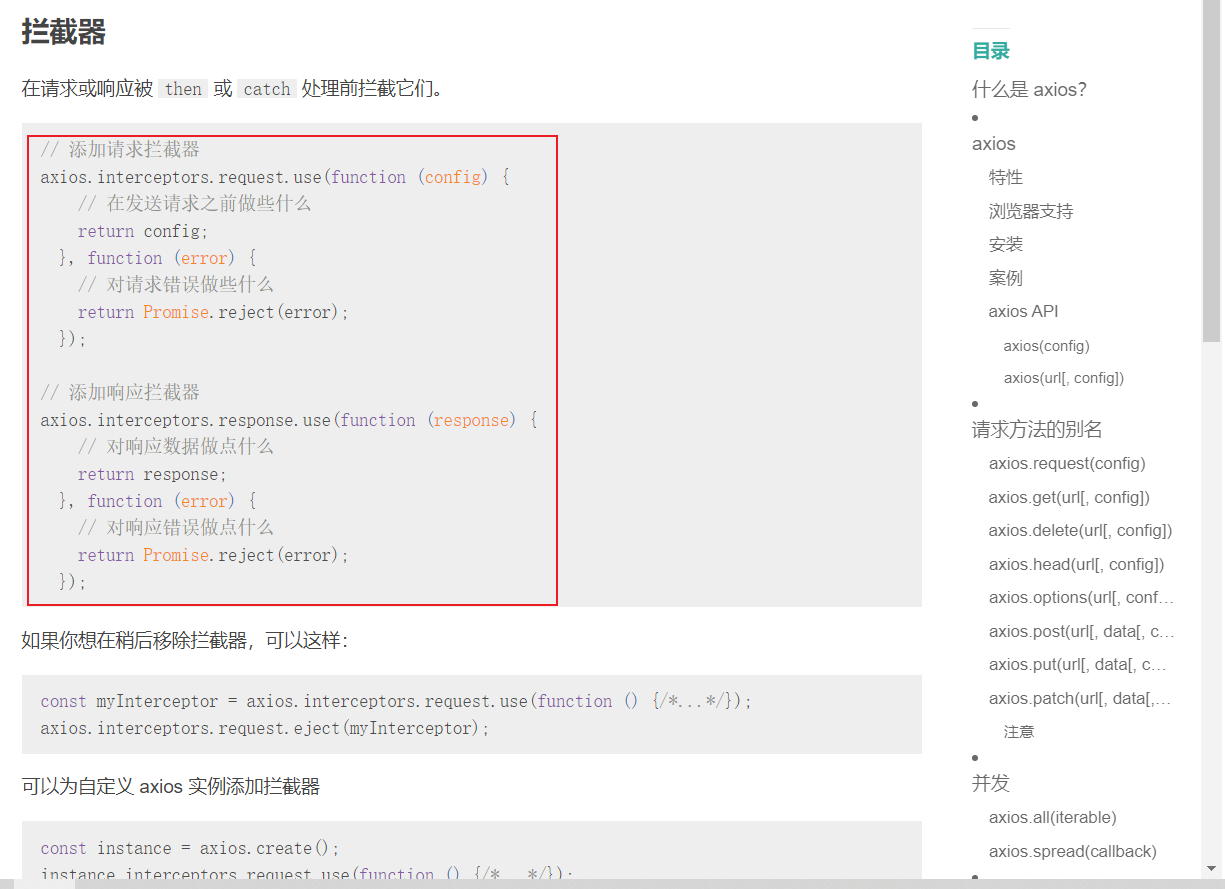Image resolution: width=1225 pixels, height=889 pixels.
Task: Open the 特性 section
Action: click(1006, 177)
